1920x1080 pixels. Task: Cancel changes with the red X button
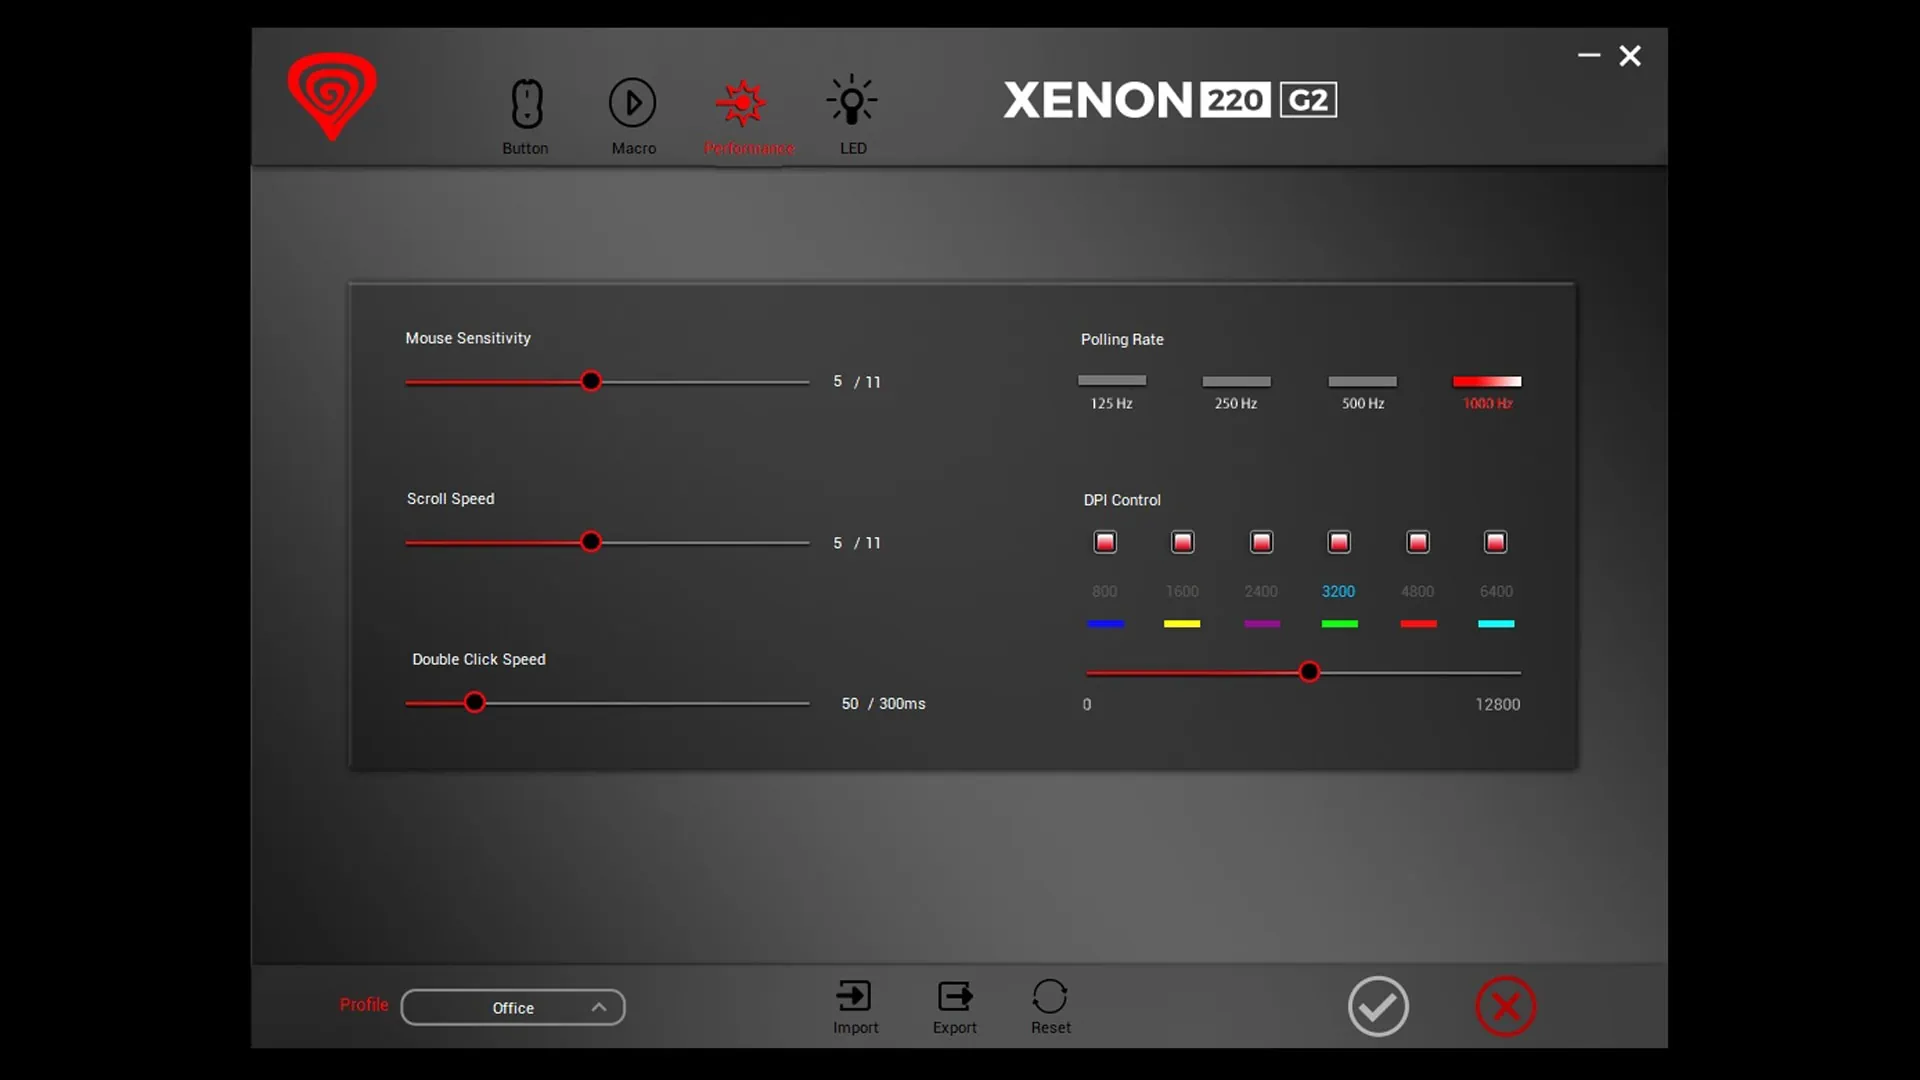1505,1006
